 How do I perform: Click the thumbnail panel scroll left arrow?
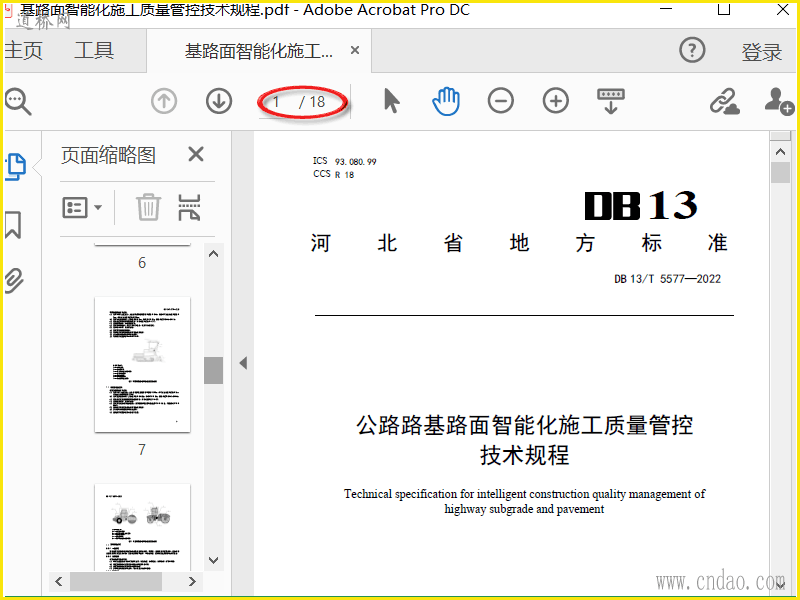tap(59, 581)
